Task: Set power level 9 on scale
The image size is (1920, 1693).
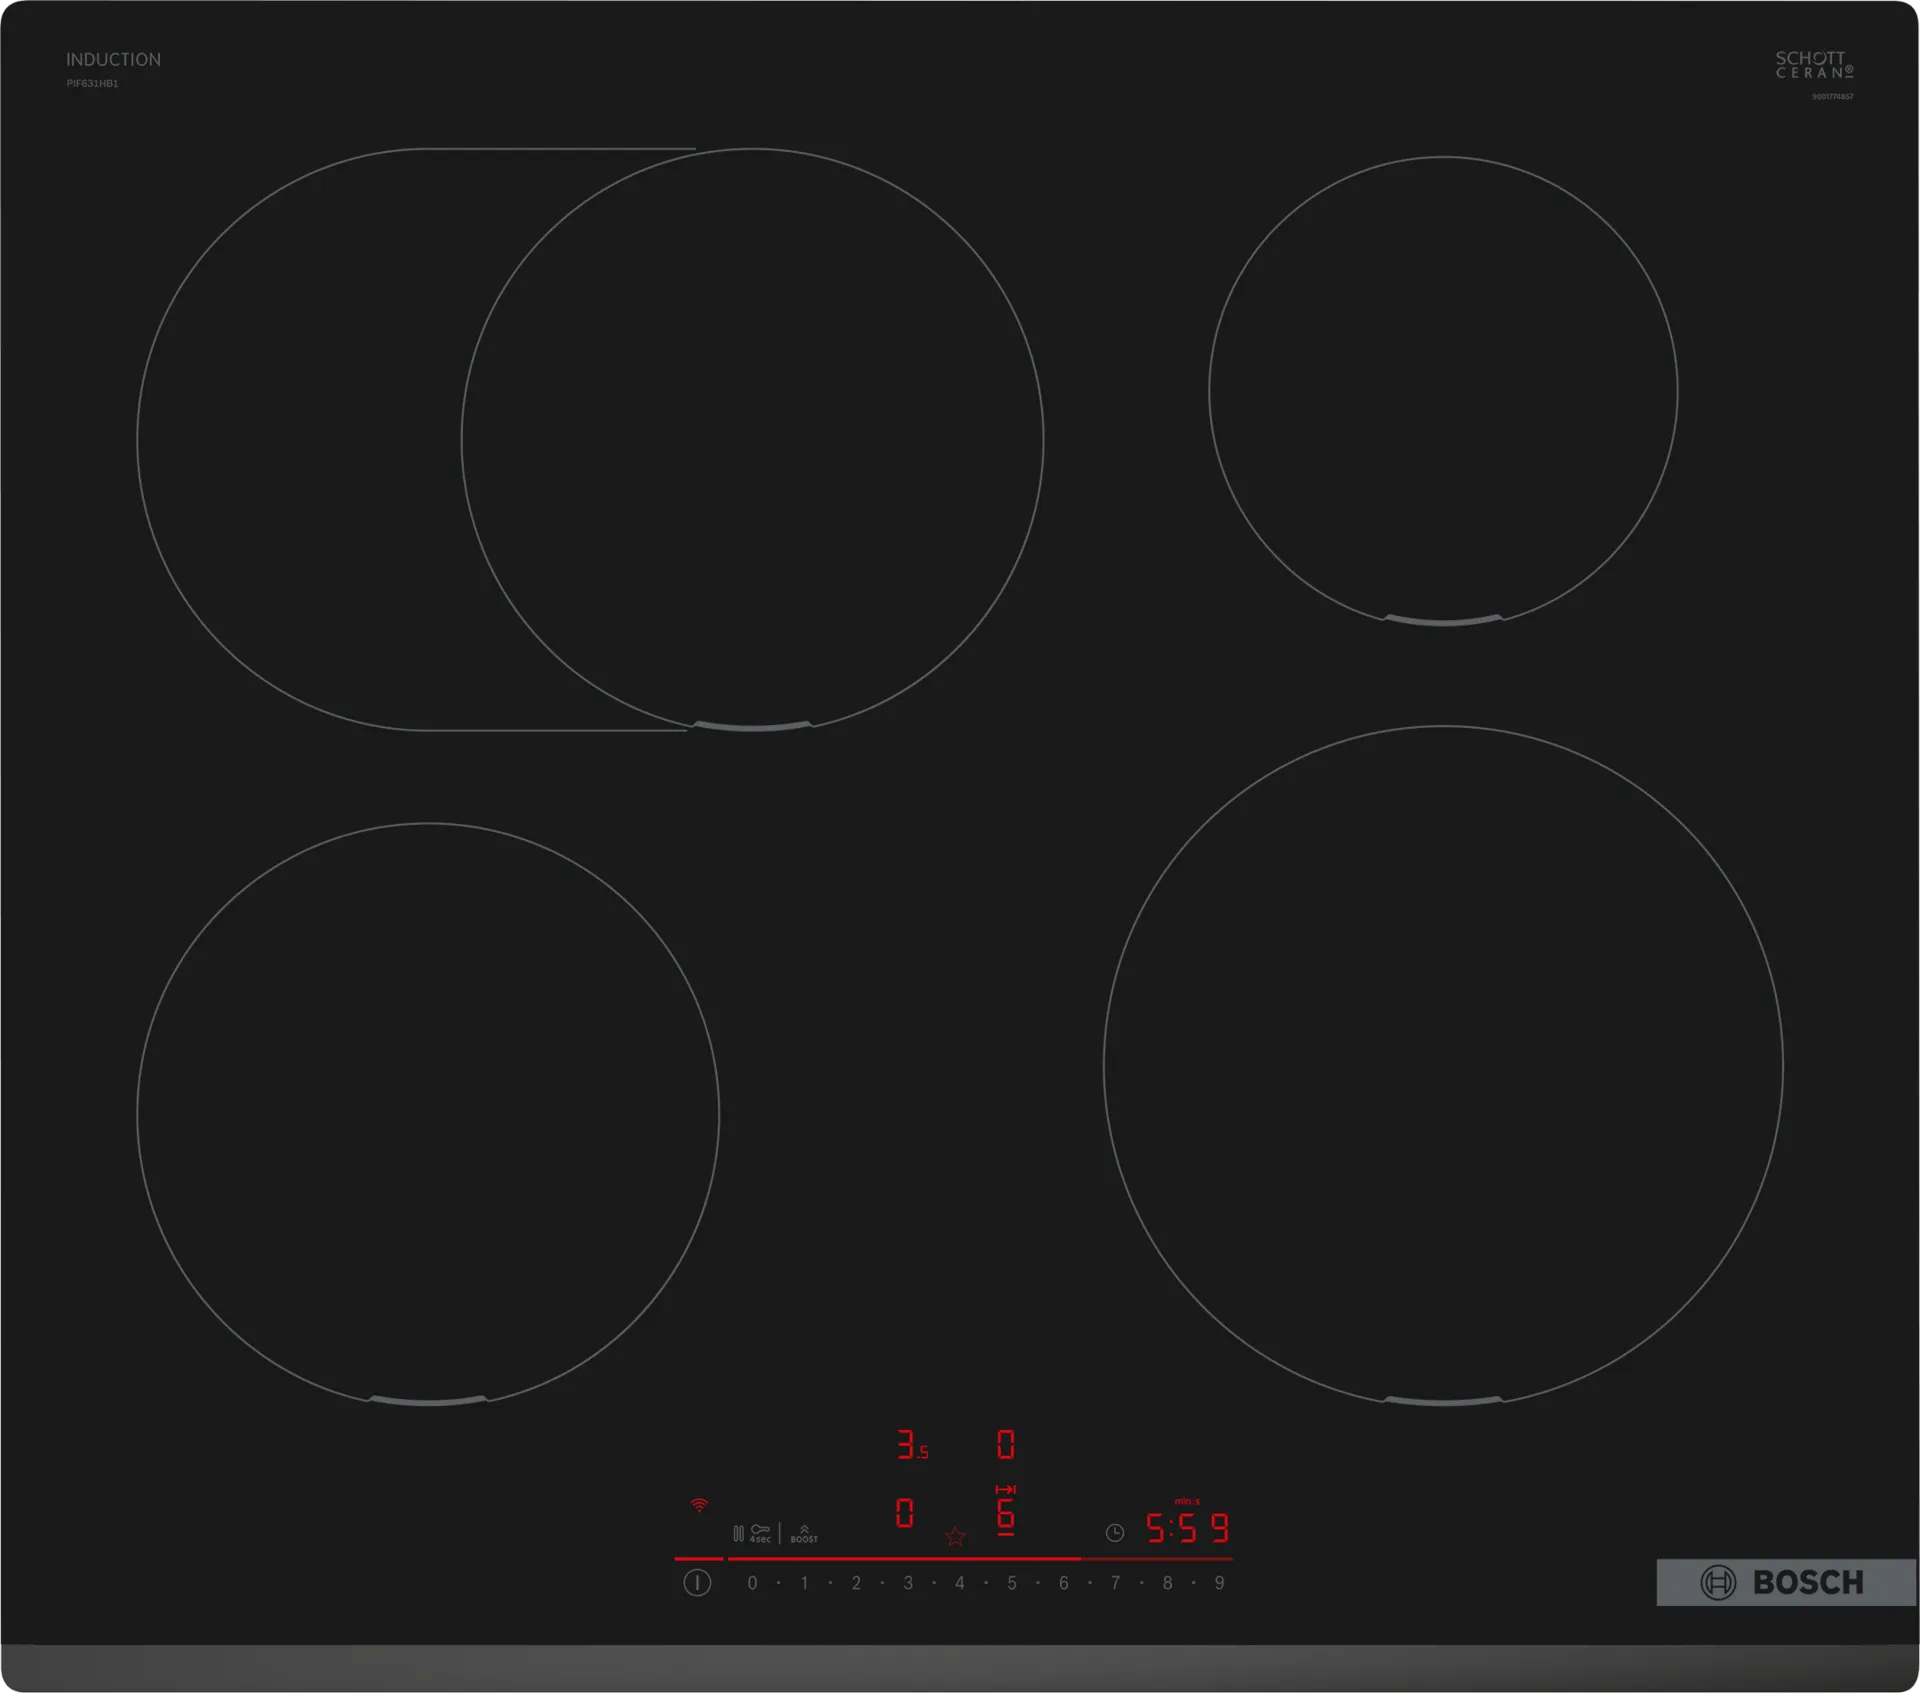Action: (1219, 1583)
